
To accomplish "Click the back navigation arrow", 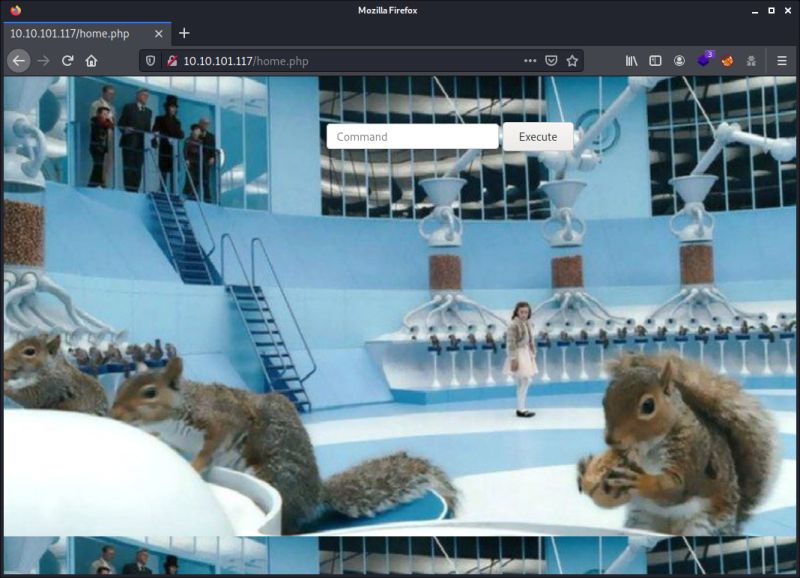I will [x=17, y=60].
